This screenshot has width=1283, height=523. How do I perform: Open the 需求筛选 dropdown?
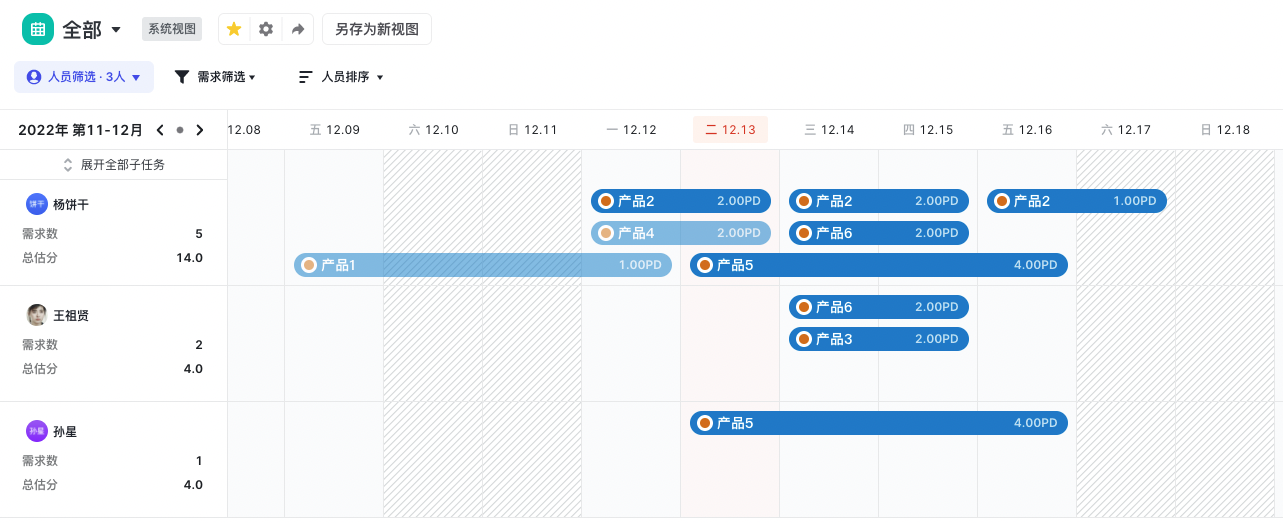tap(215, 77)
